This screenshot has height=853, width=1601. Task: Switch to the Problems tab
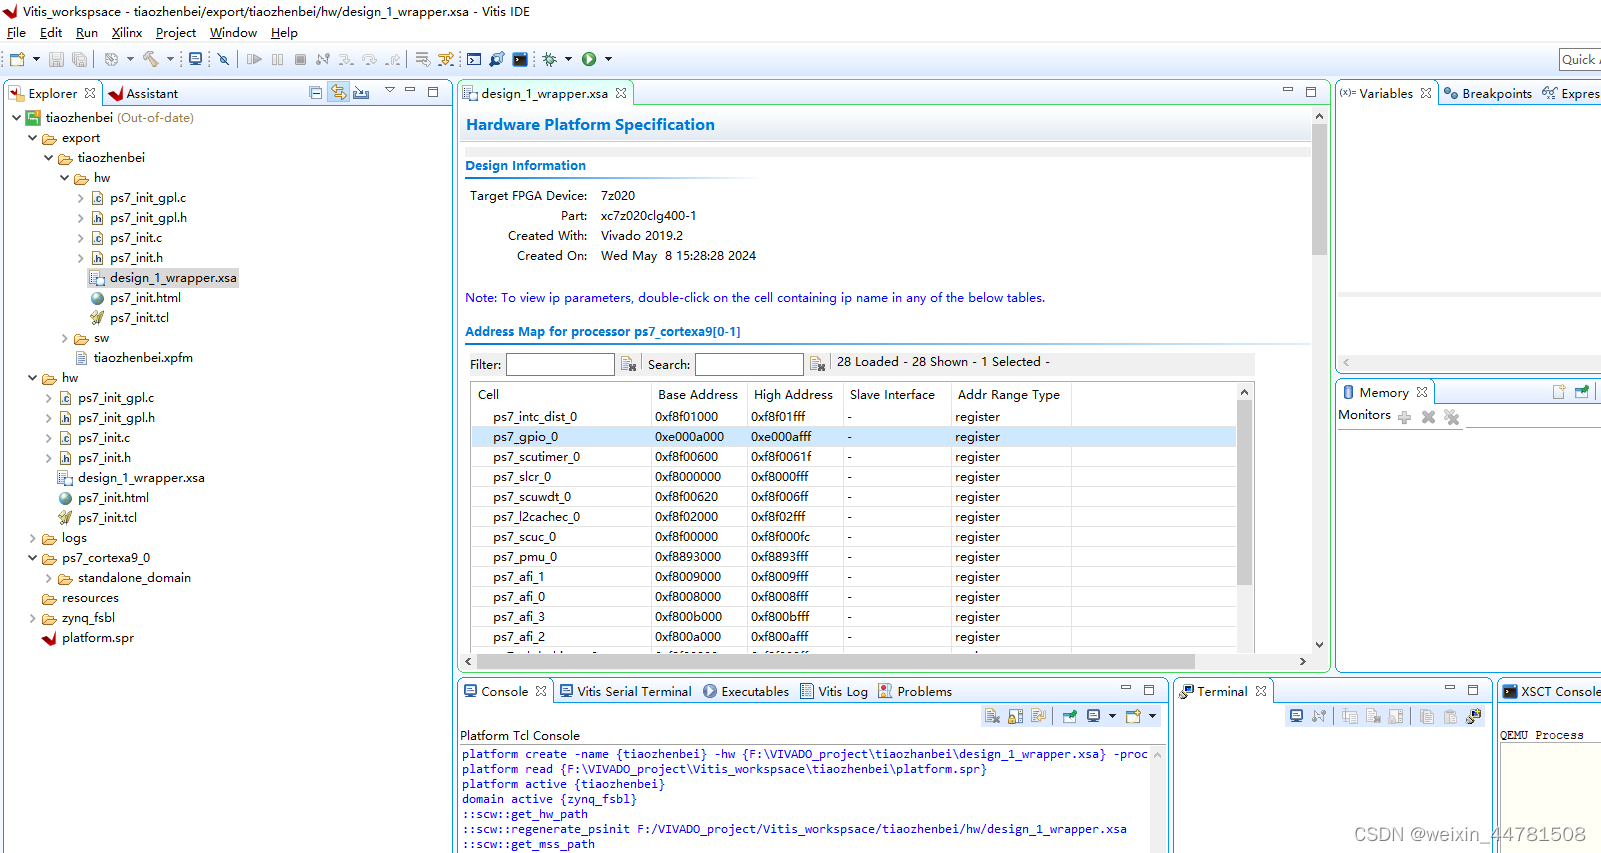tap(915, 691)
